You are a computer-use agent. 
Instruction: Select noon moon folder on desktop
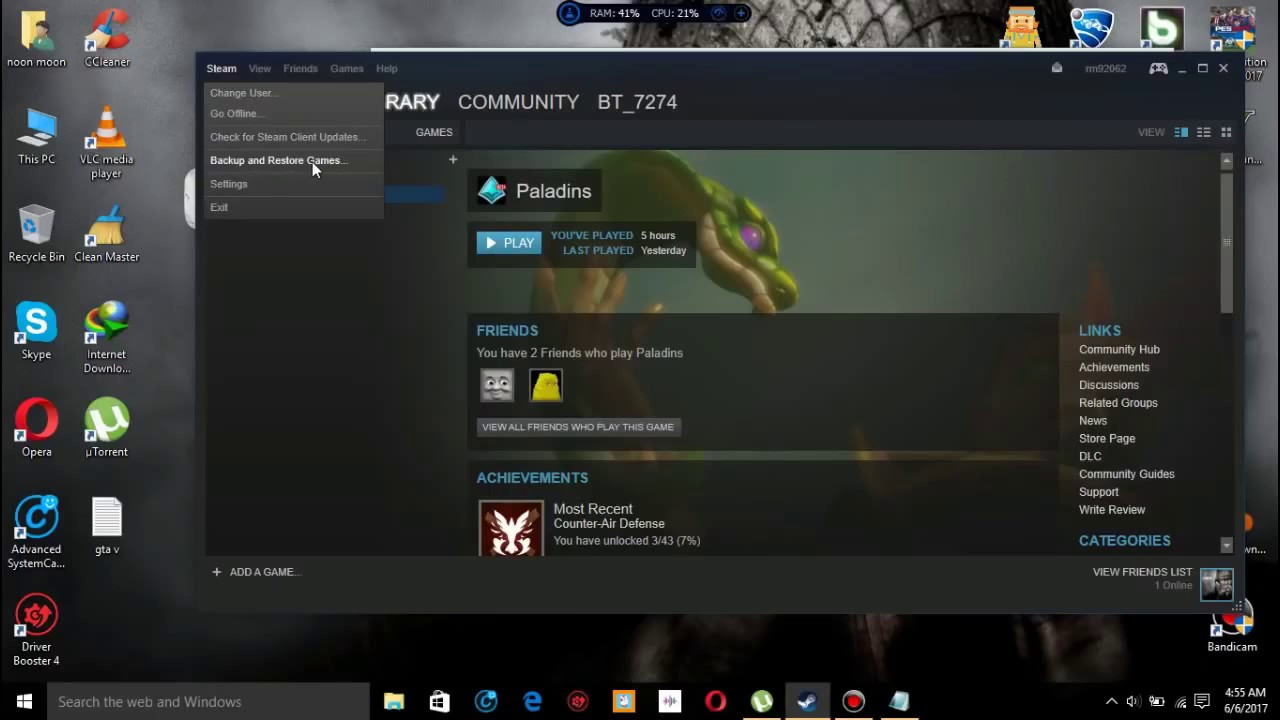click(x=36, y=38)
